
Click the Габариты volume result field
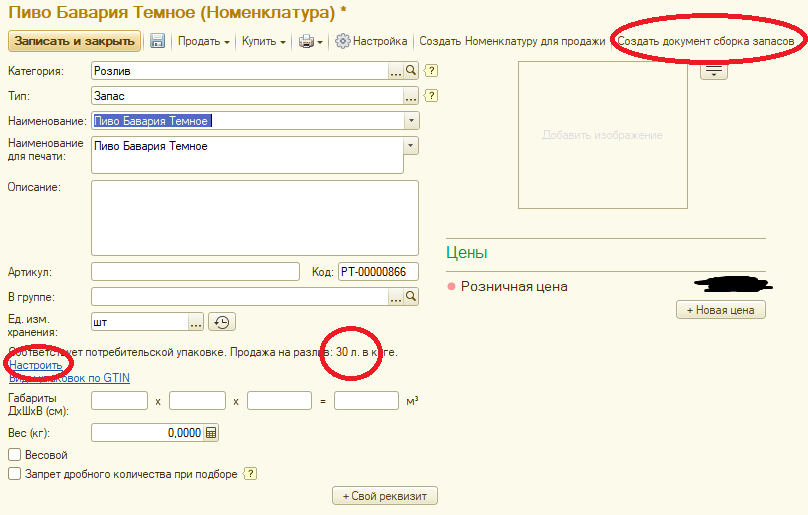(366, 401)
